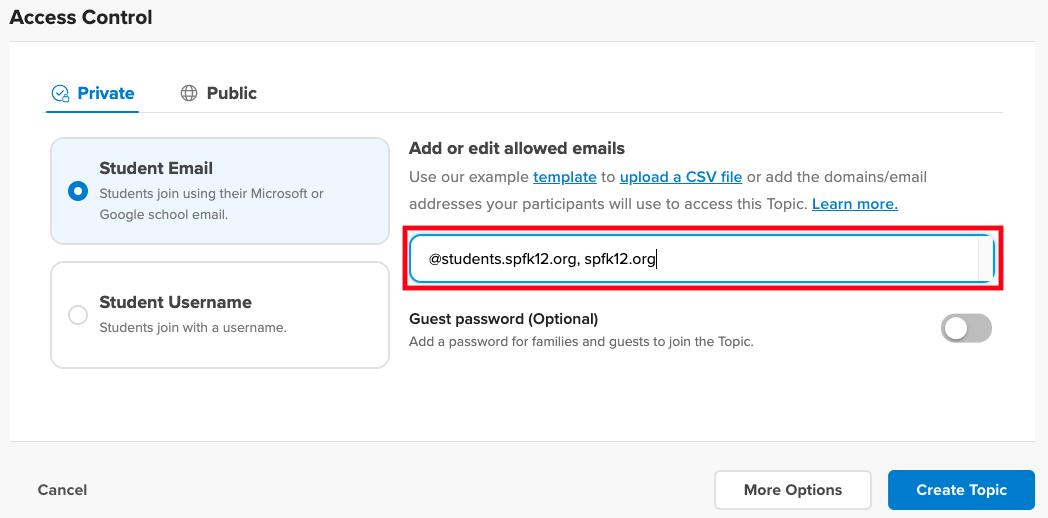Choose the Student Username card title
This screenshot has width=1048, height=518.
click(x=175, y=302)
